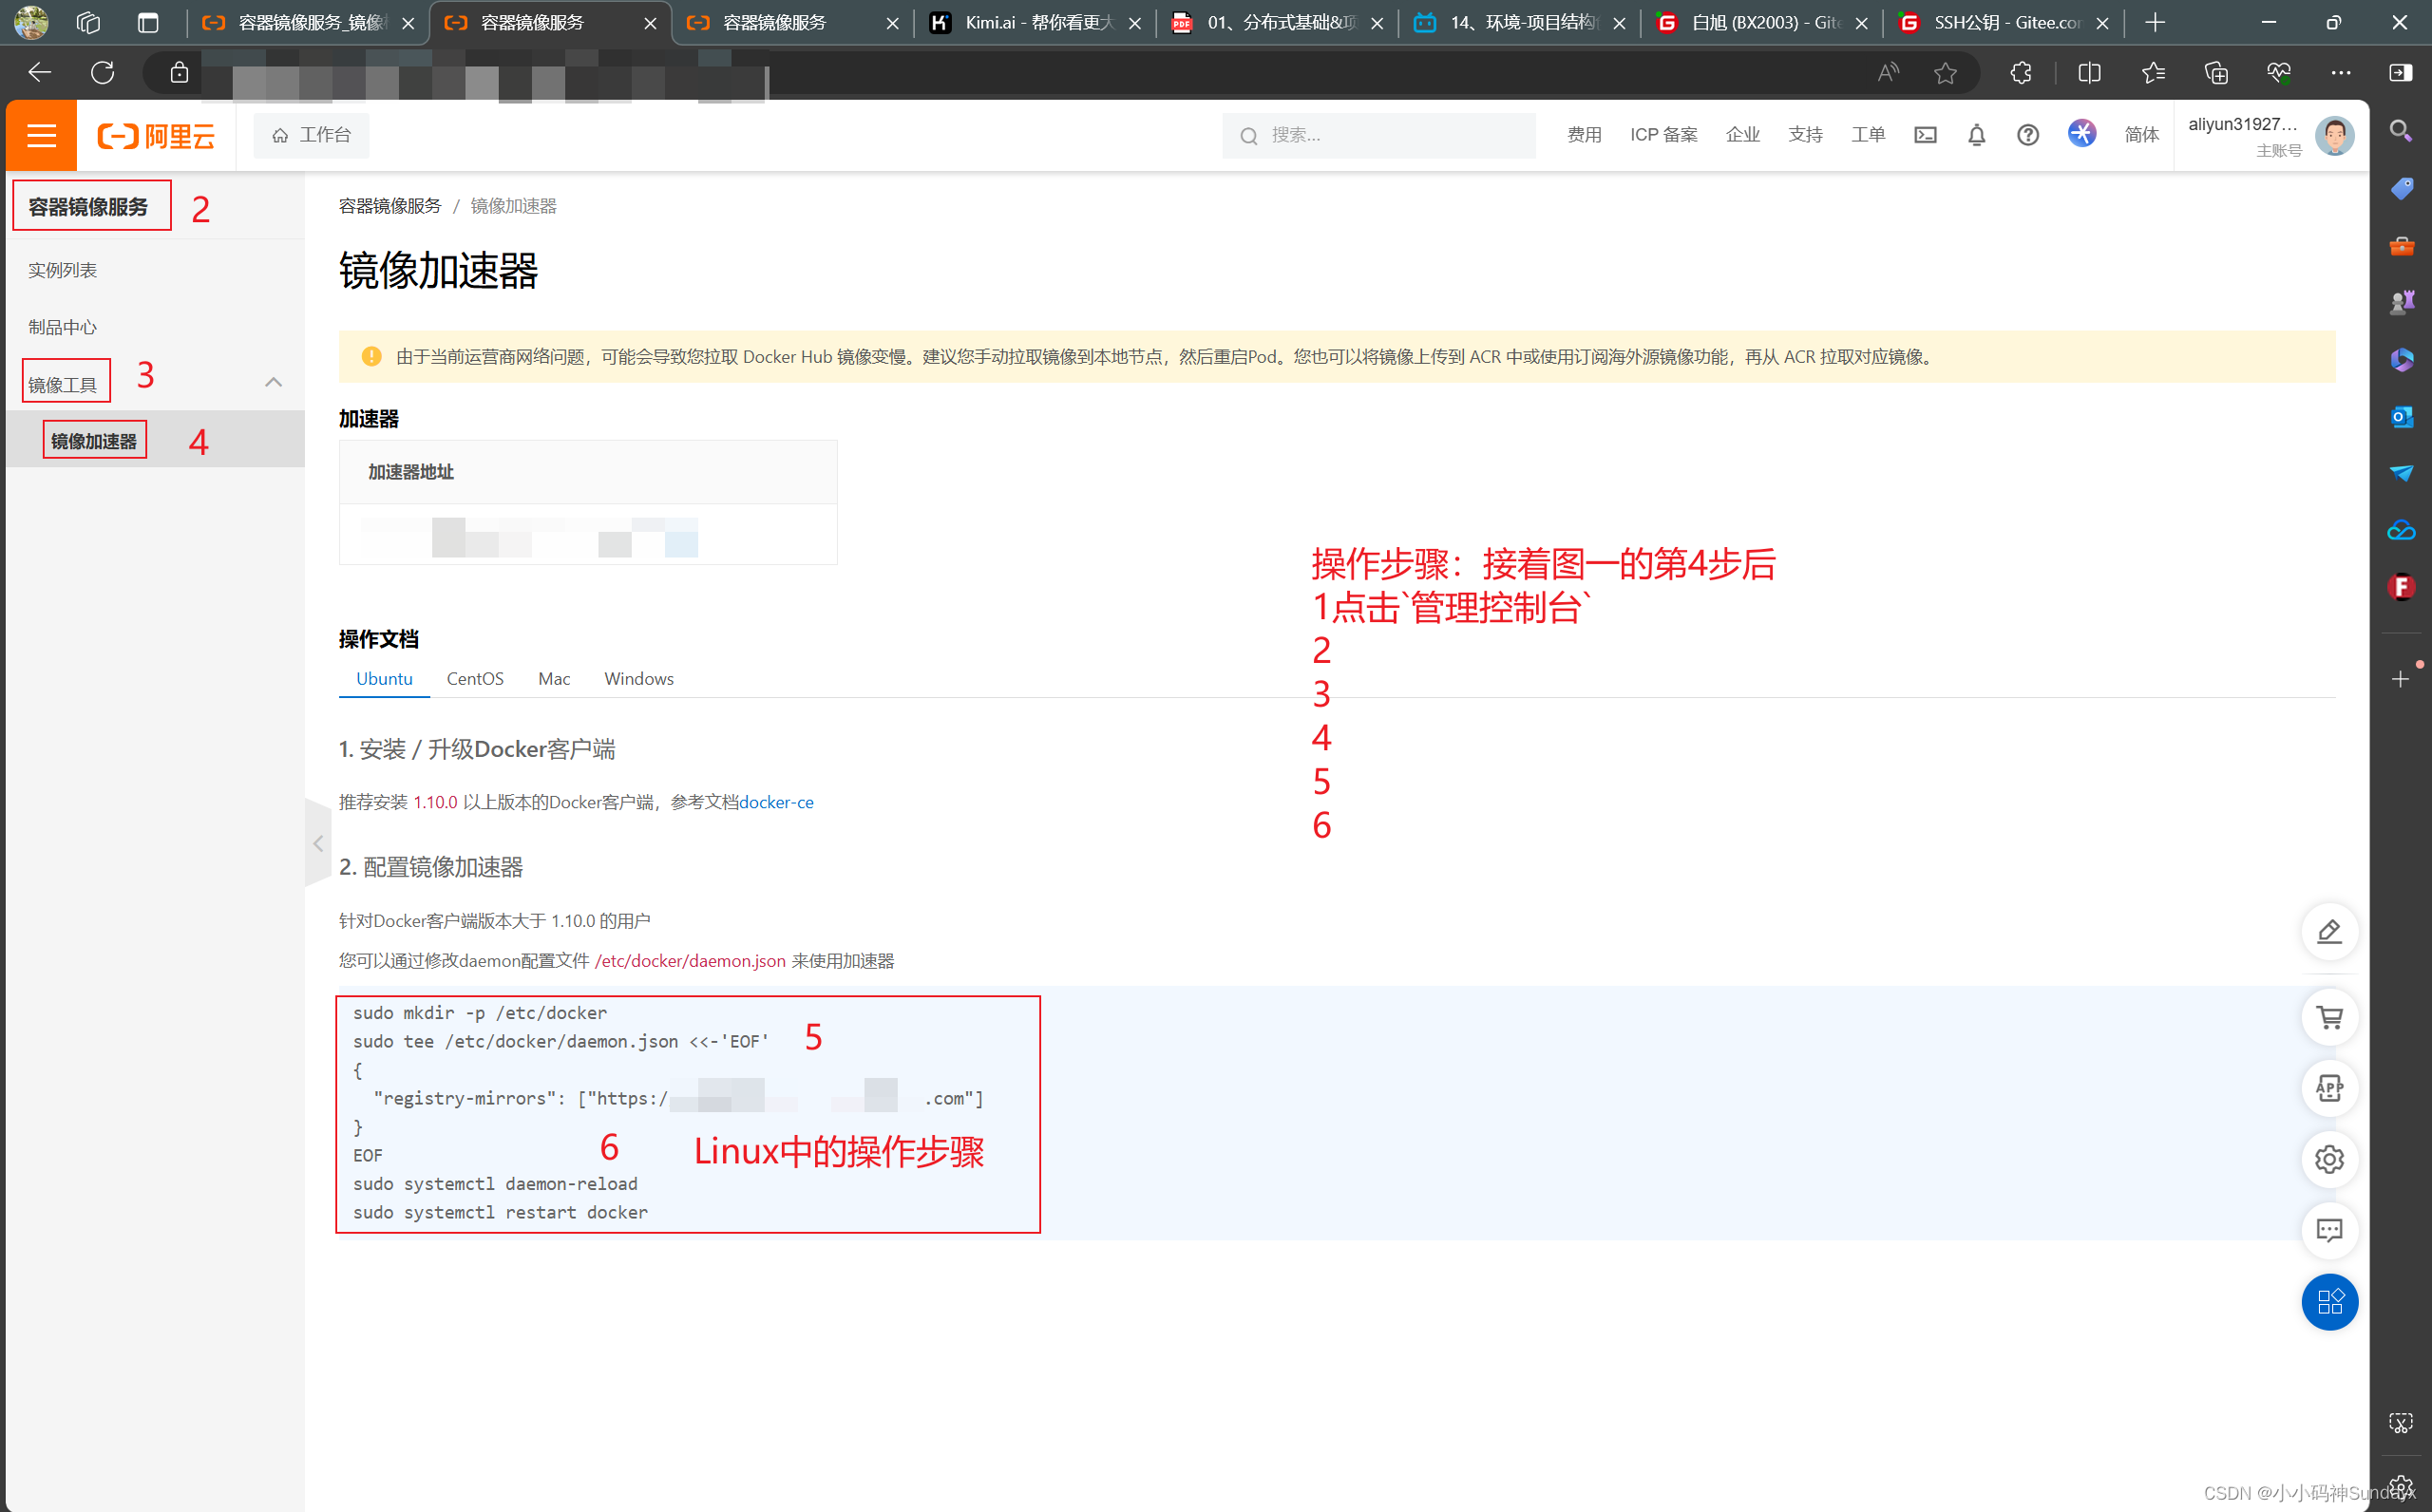Open the Edge sidebar search icon
The height and width of the screenshot is (1512, 2432).
[x=2400, y=131]
